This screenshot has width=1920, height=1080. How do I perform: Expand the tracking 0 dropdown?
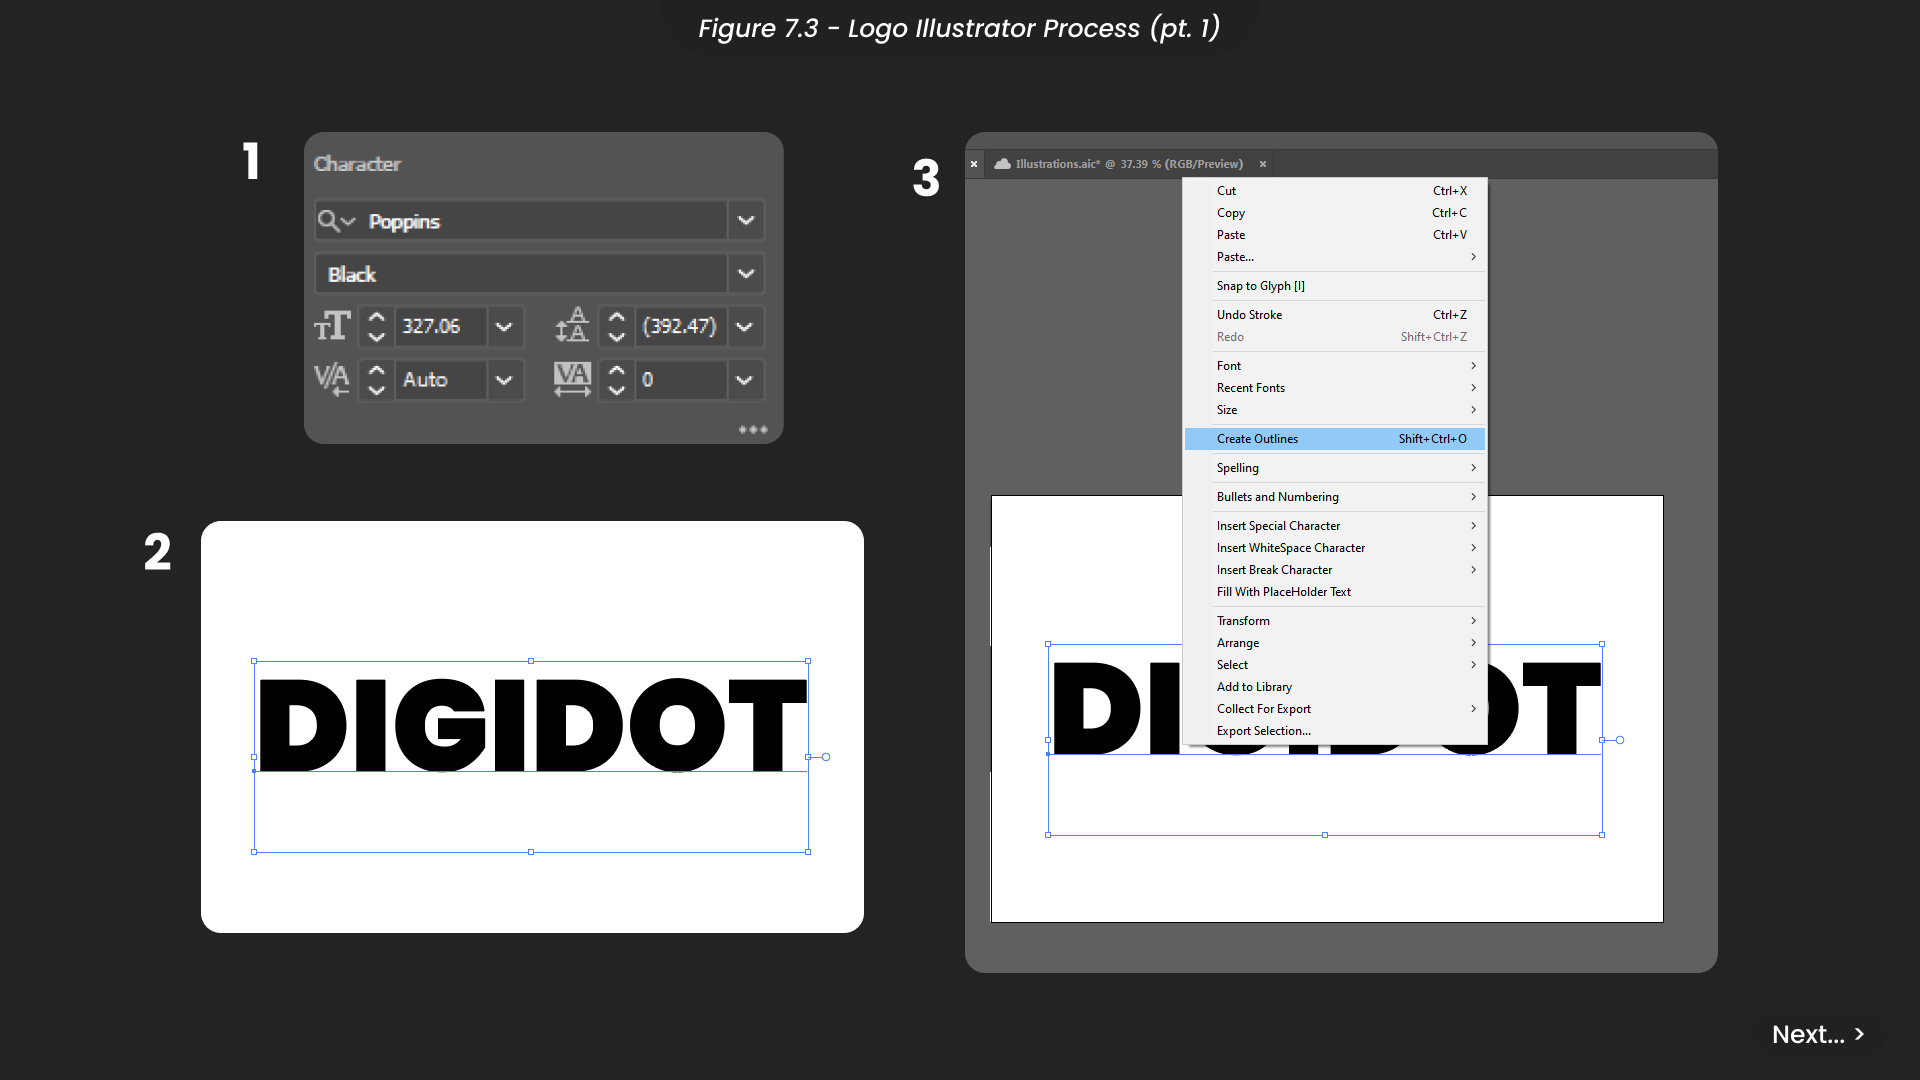click(744, 379)
